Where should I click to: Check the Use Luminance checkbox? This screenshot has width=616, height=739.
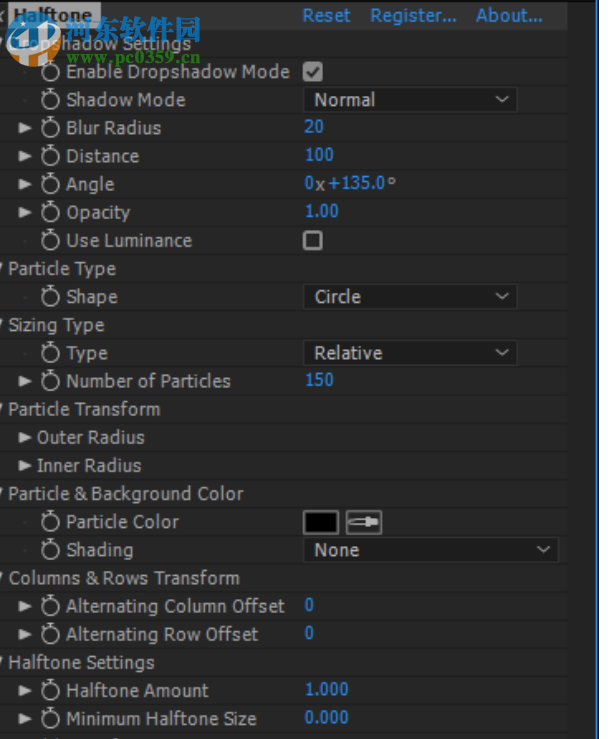[x=313, y=240]
